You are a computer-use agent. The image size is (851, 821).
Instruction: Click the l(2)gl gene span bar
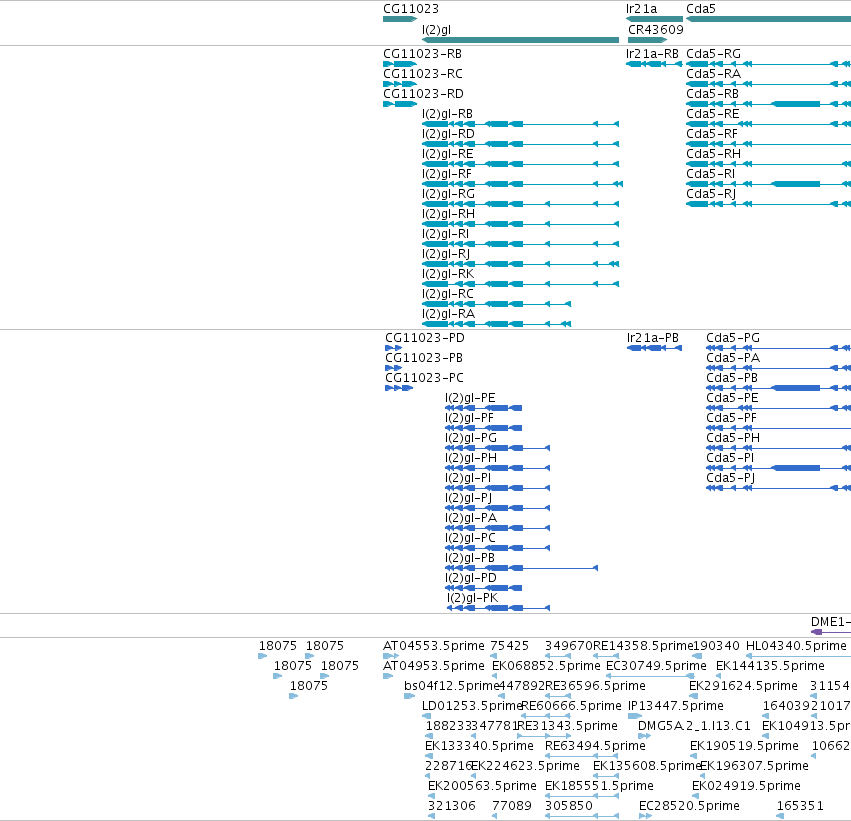tap(520, 40)
